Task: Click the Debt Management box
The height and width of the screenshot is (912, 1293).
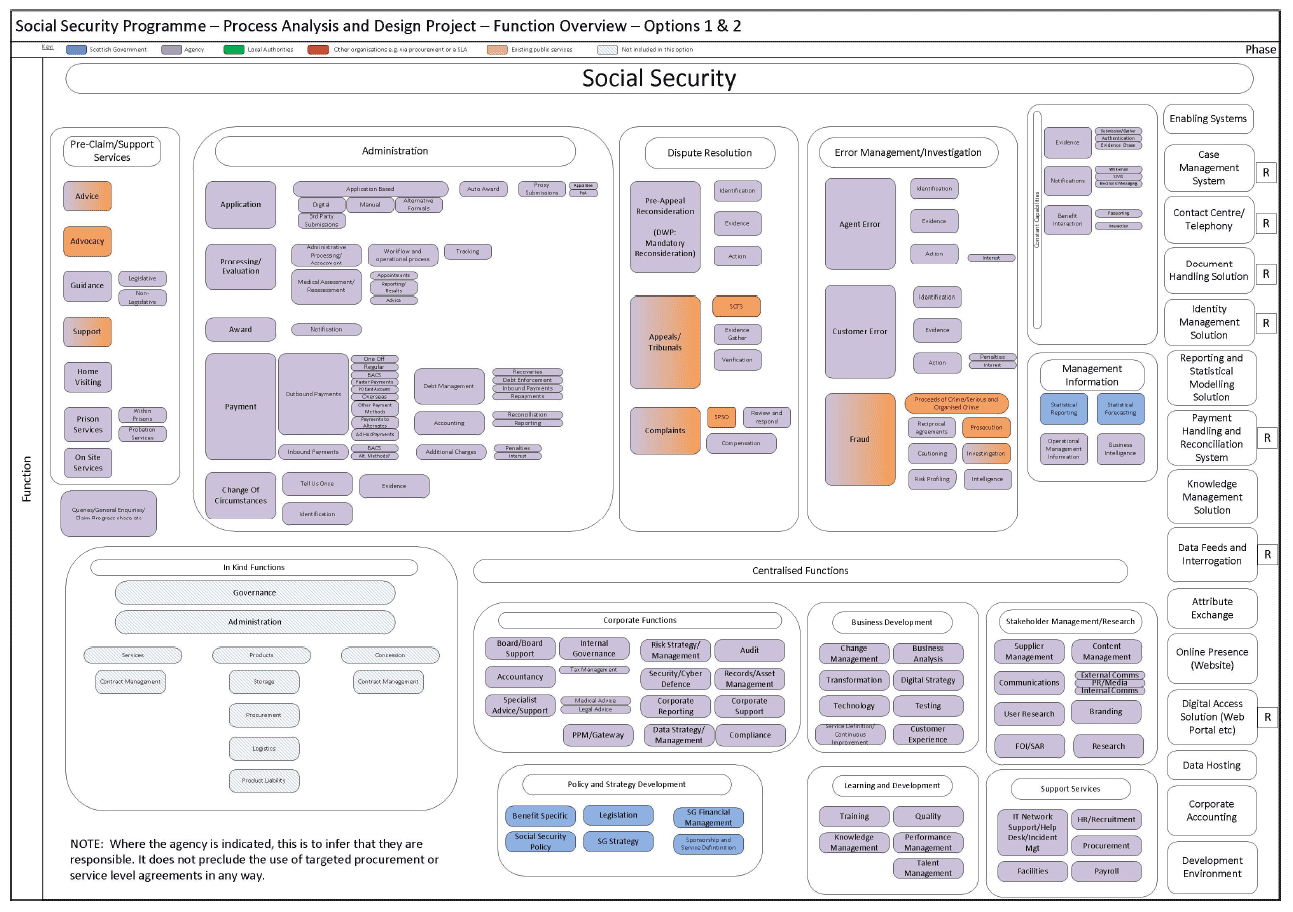Action: click(x=449, y=385)
